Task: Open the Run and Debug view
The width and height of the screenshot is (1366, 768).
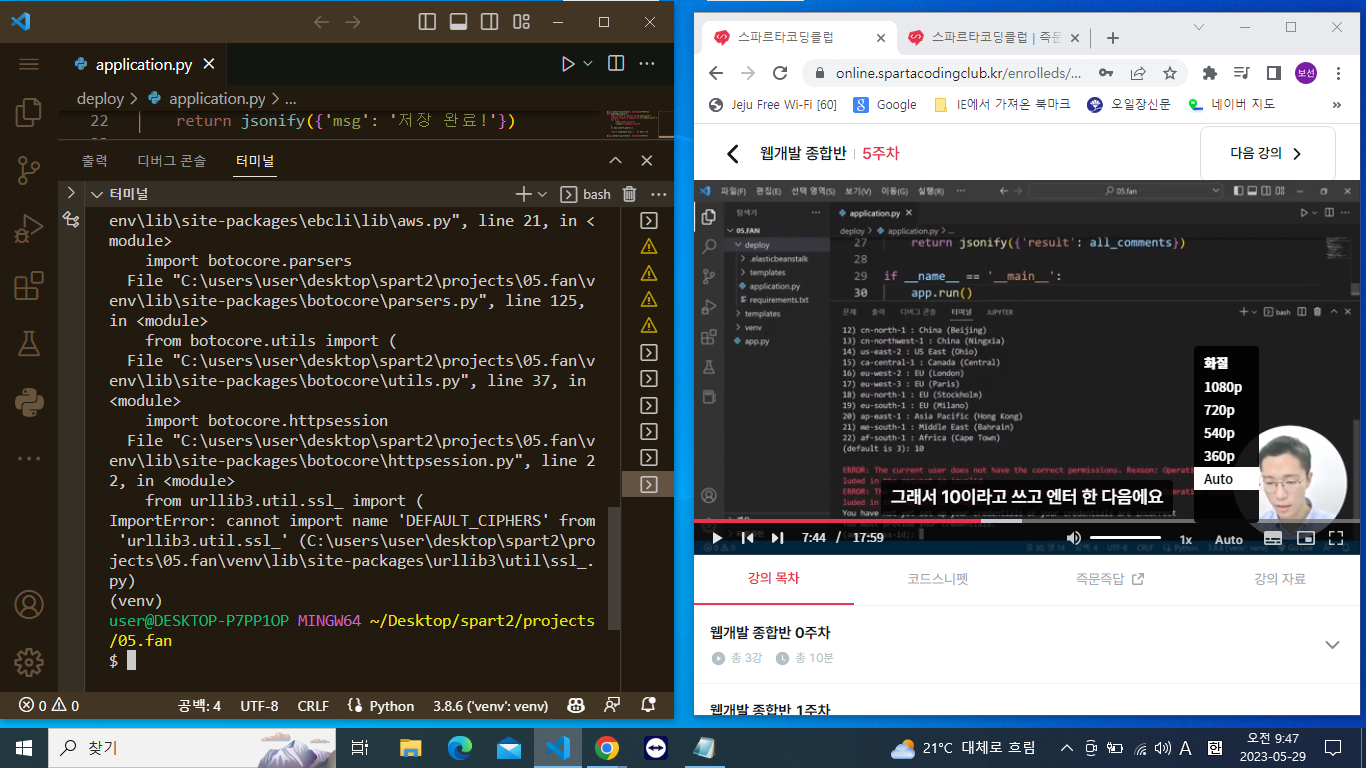Action: (x=28, y=229)
